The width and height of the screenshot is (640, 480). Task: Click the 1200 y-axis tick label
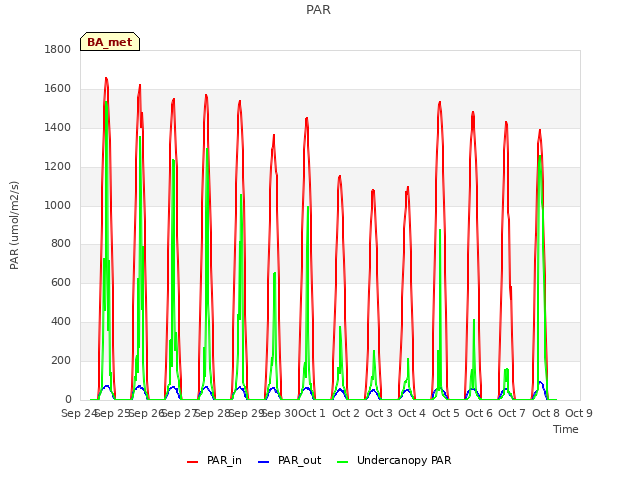(x=58, y=167)
